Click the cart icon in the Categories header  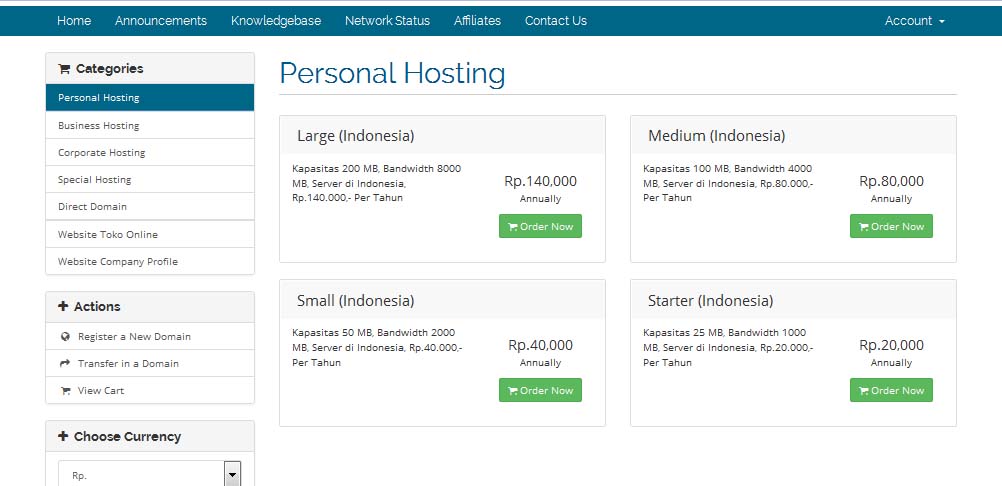(x=64, y=69)
